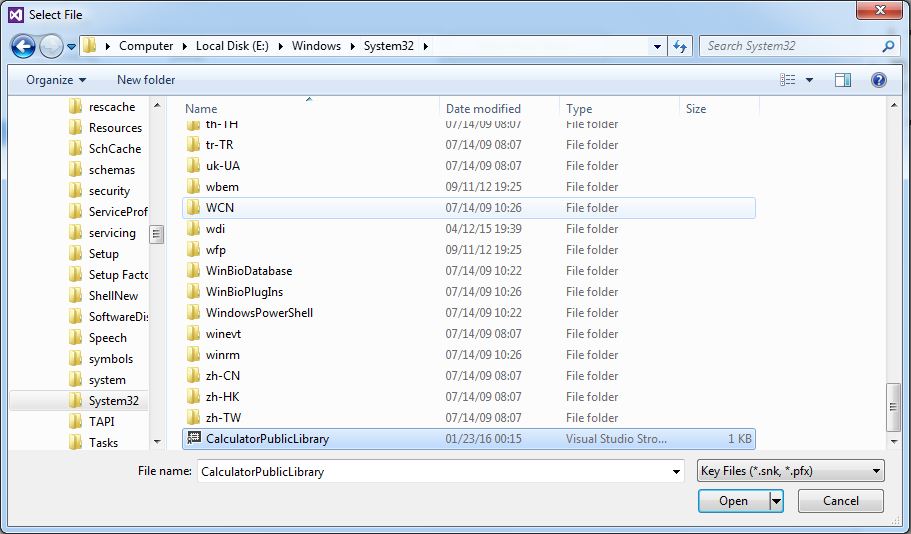
Task: Click the Forward navigation arrow
Action: 51,46
